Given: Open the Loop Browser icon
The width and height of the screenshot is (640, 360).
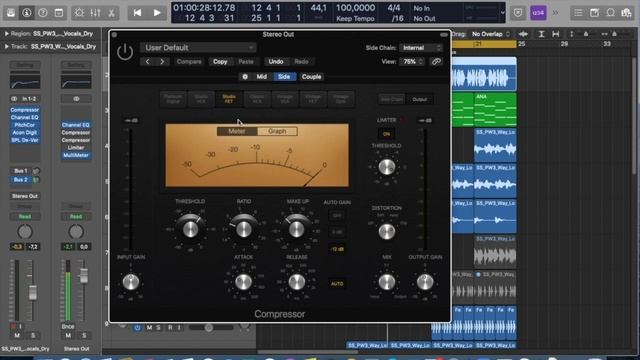Looking at the screenshot, I should [611, 13].
